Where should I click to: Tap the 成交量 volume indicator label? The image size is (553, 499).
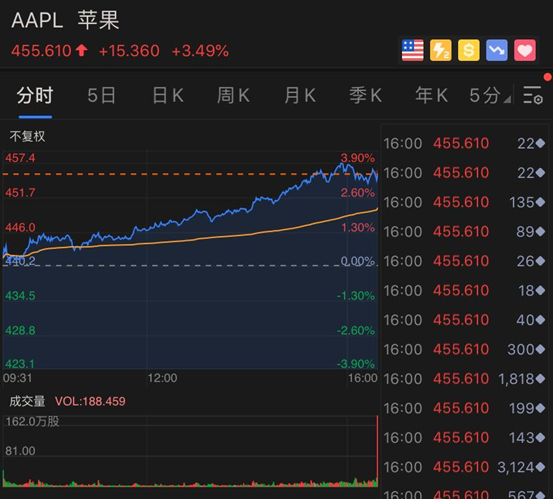[x=27, y=401]
